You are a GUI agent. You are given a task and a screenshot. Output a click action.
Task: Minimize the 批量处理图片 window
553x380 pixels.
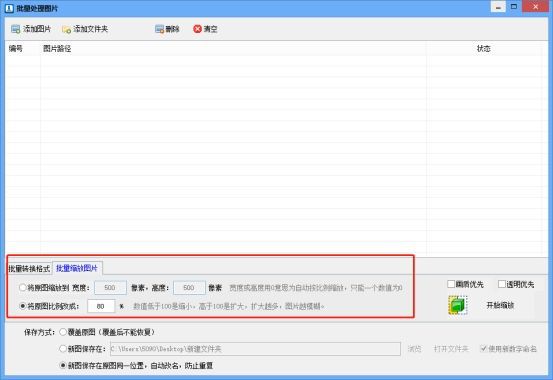pos(498,7)
